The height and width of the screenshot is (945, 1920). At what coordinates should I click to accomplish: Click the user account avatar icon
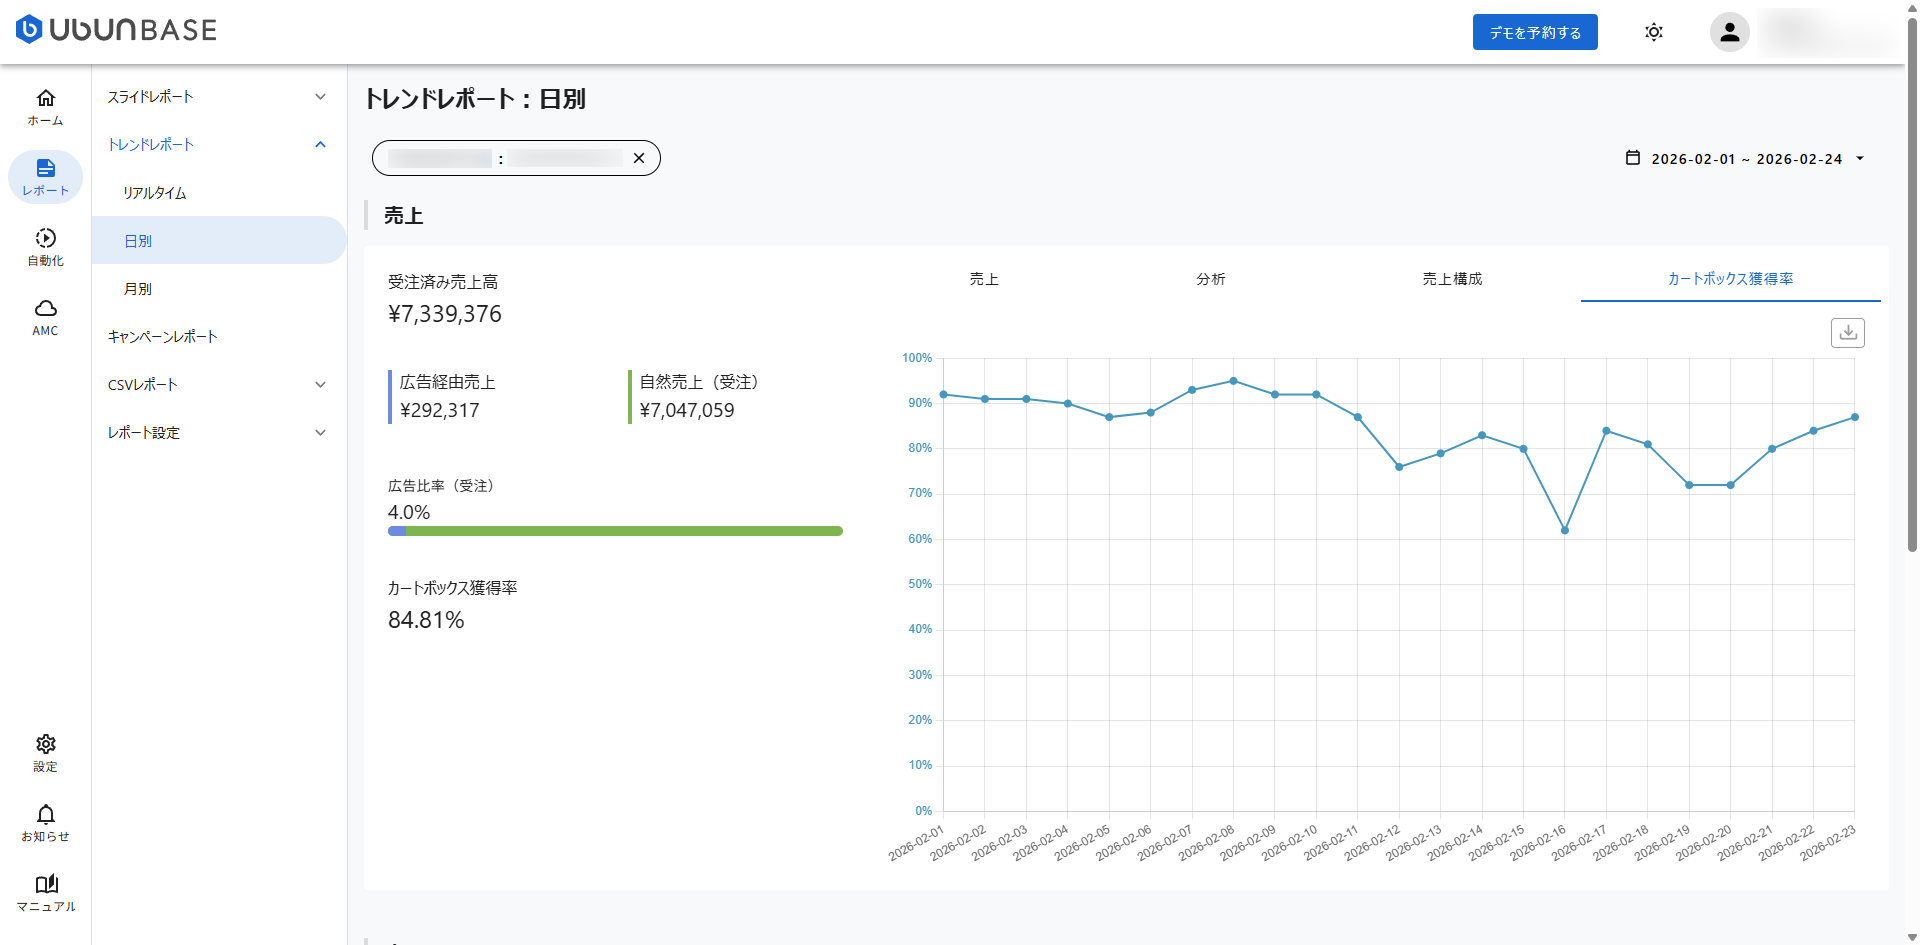coord(1729,32)
